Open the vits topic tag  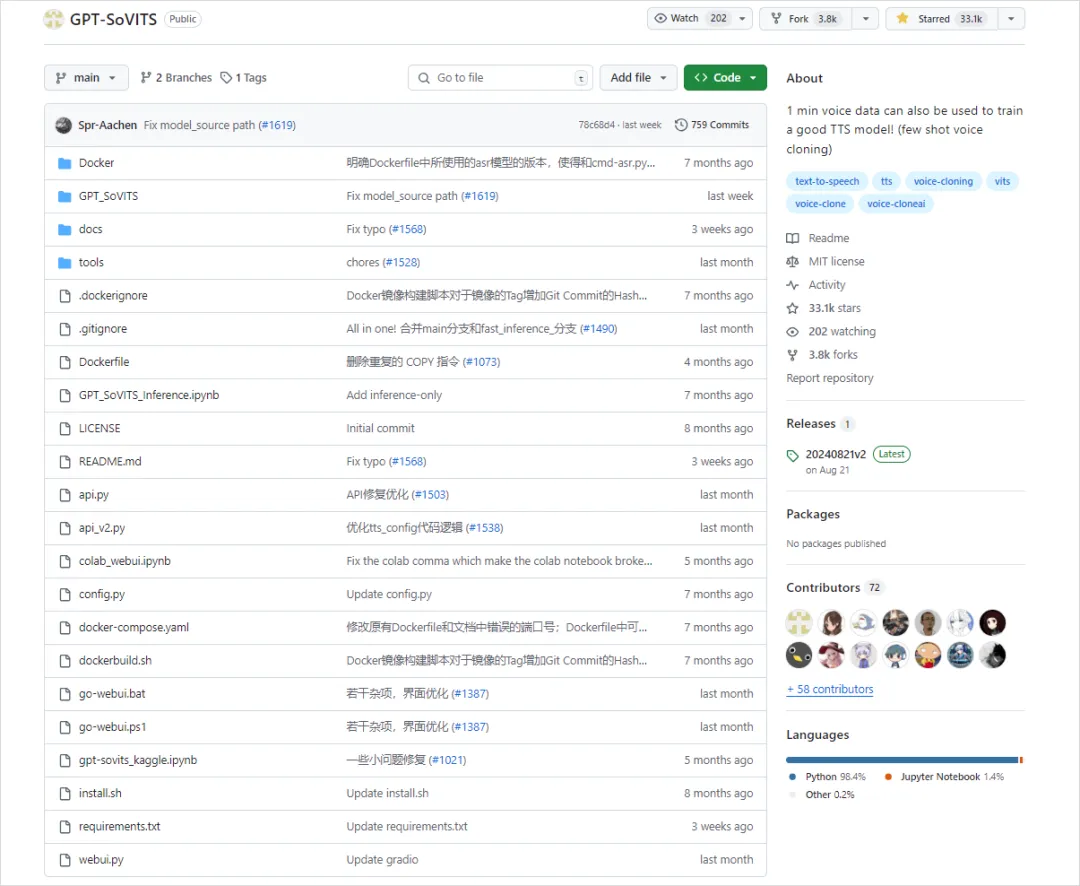tap(1002, 181)
